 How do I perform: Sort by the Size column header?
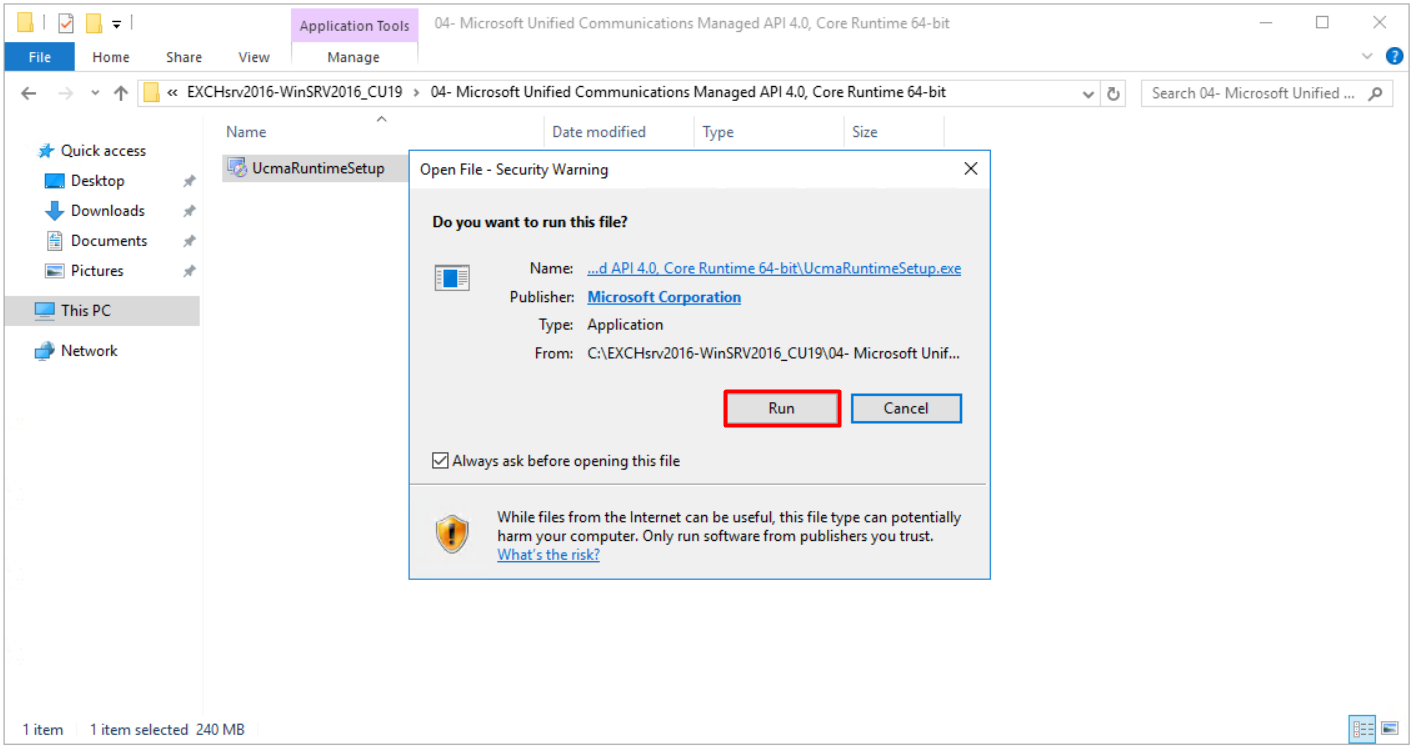tap(864, 132)
